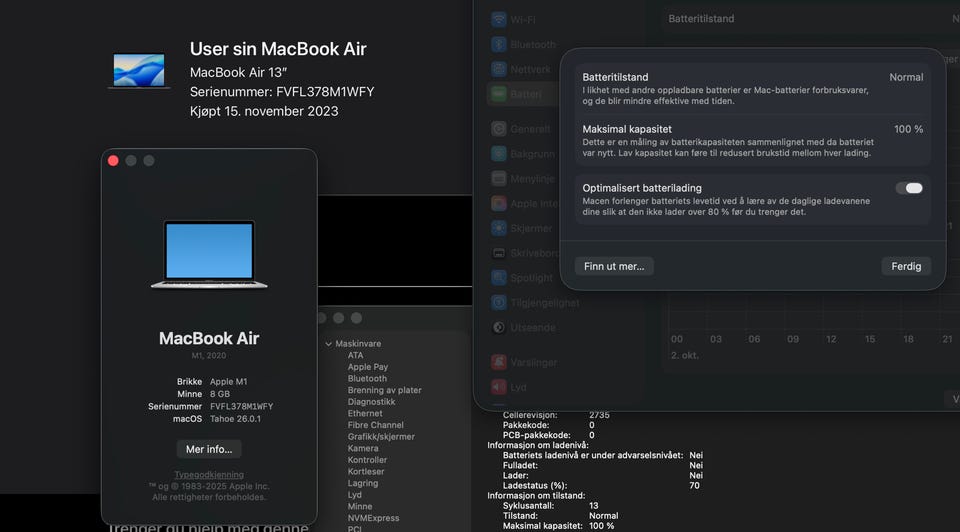Viewport: 960px width, 532px height.
Task: Click the Batteritilstand Normal value in dialog
Action: tap(906, 77)
